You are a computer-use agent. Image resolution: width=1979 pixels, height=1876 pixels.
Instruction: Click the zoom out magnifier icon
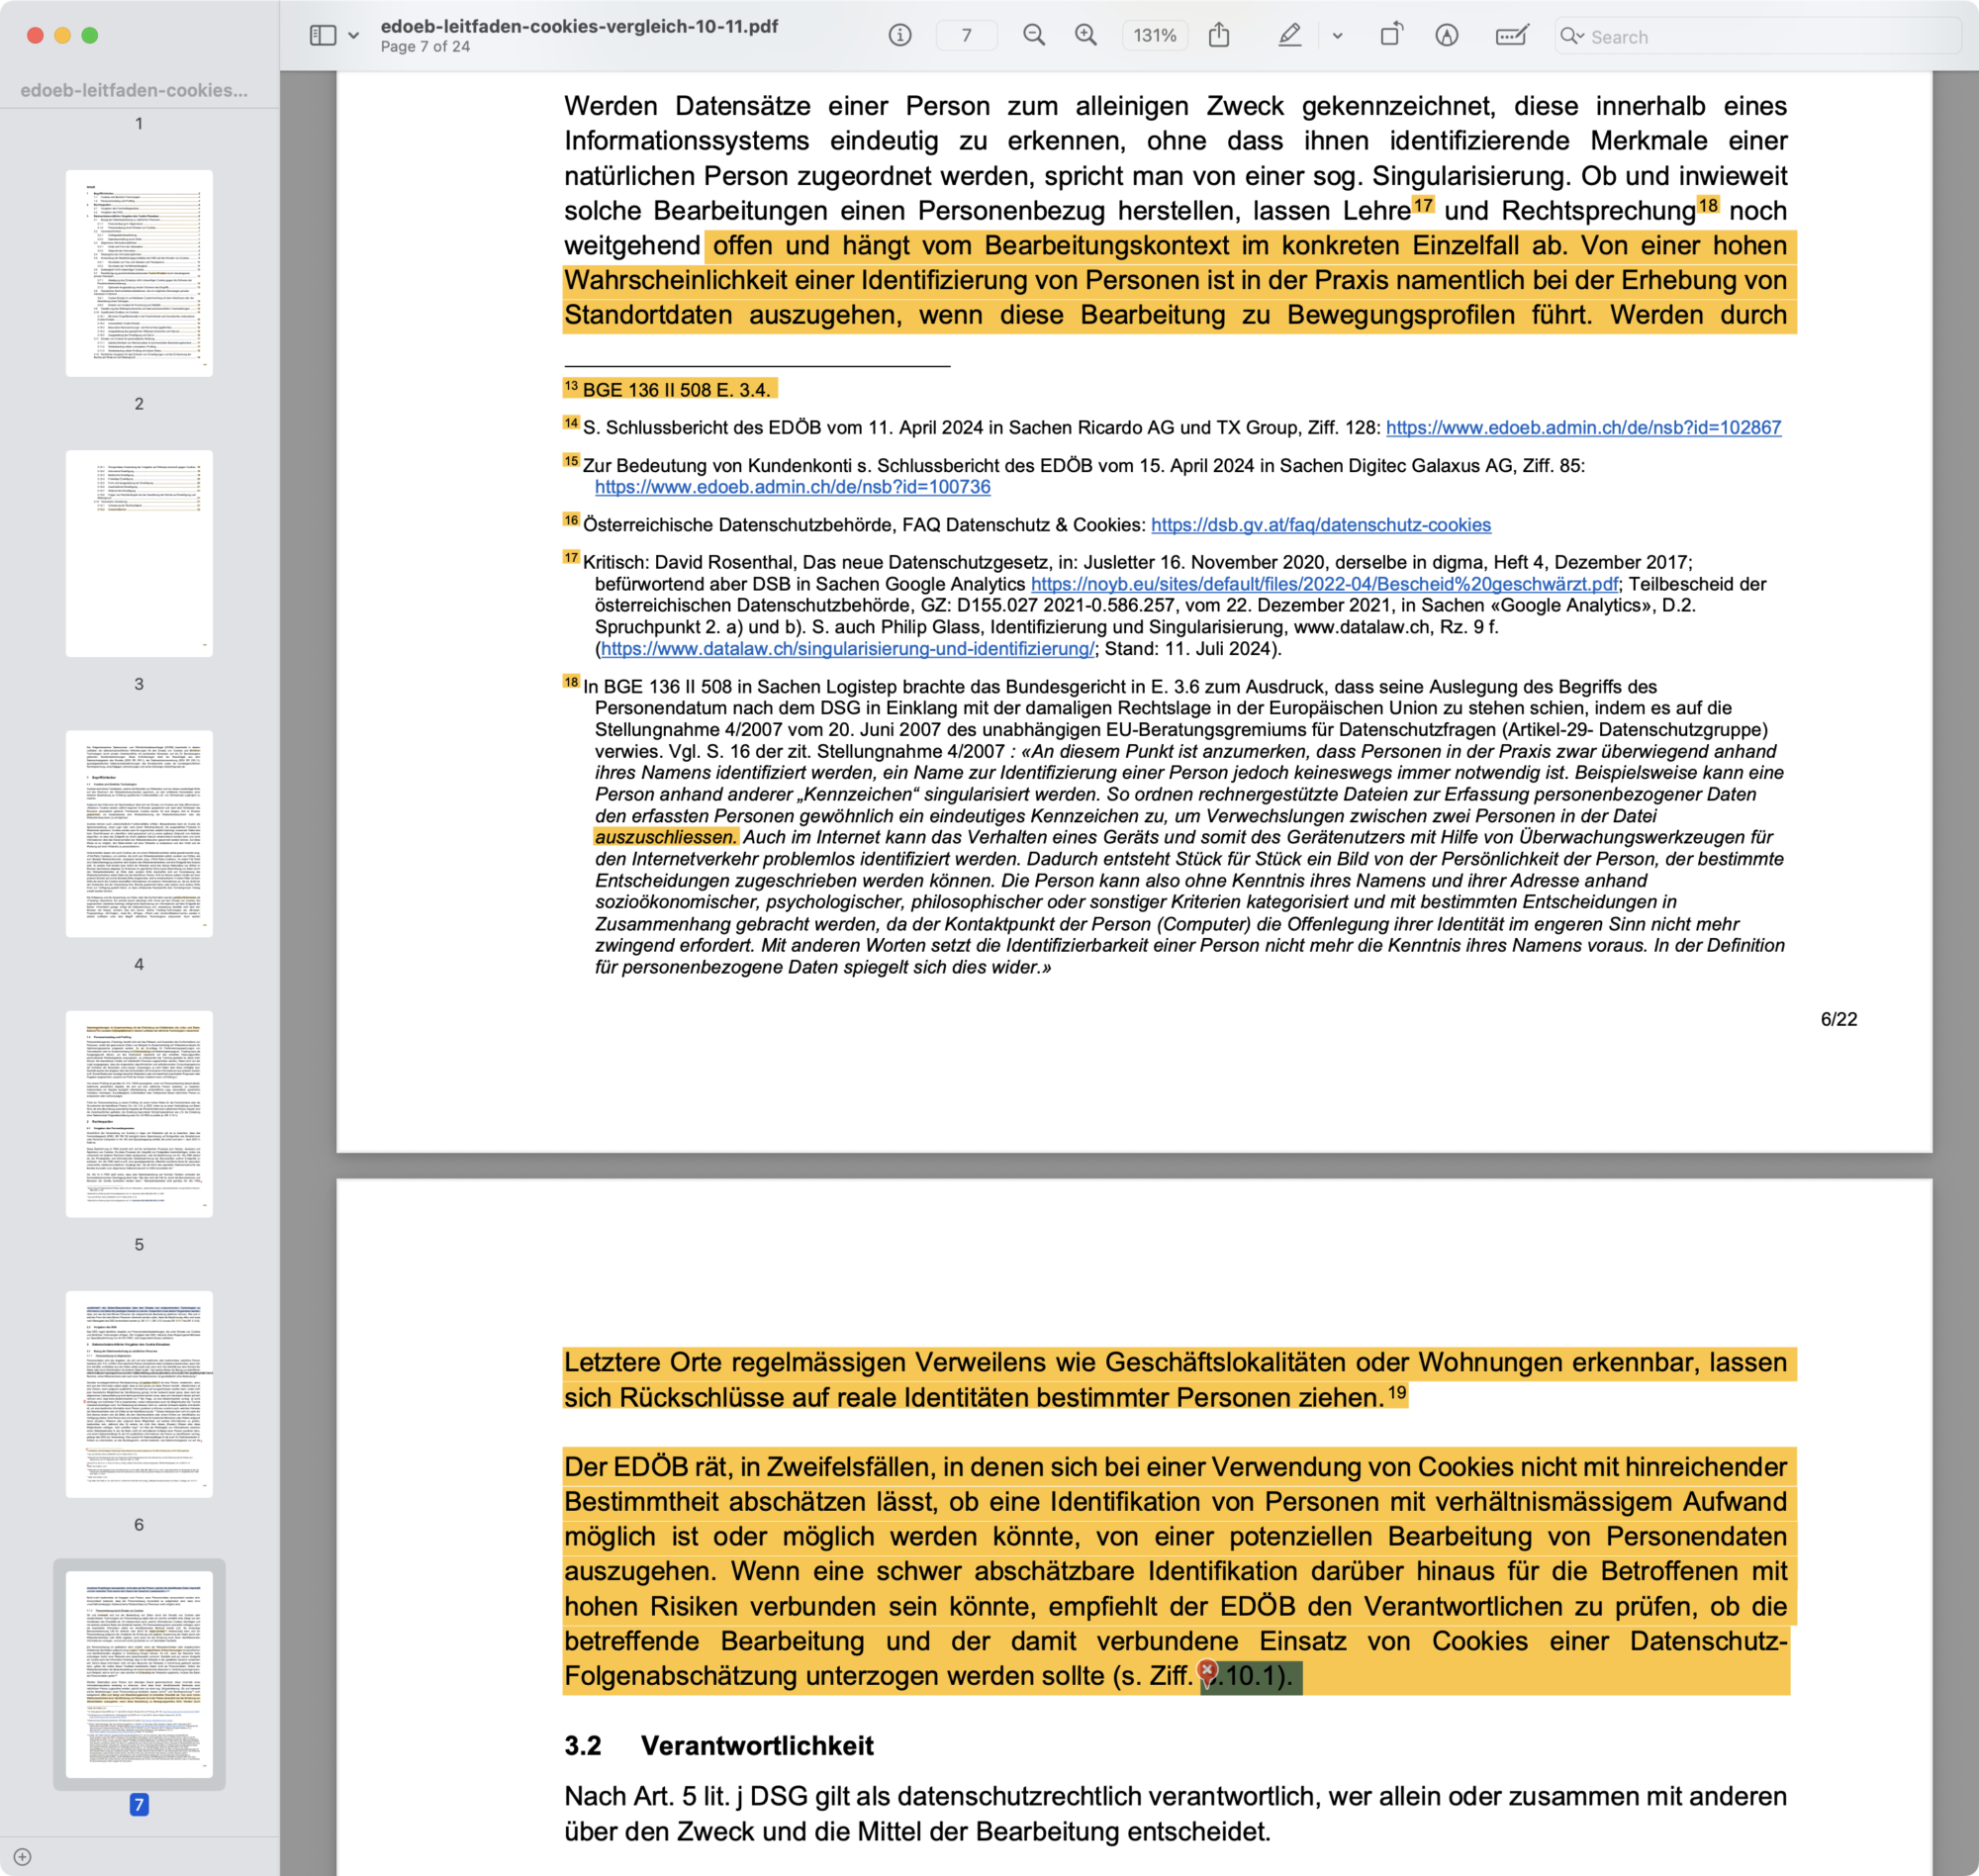(1034, 36)
